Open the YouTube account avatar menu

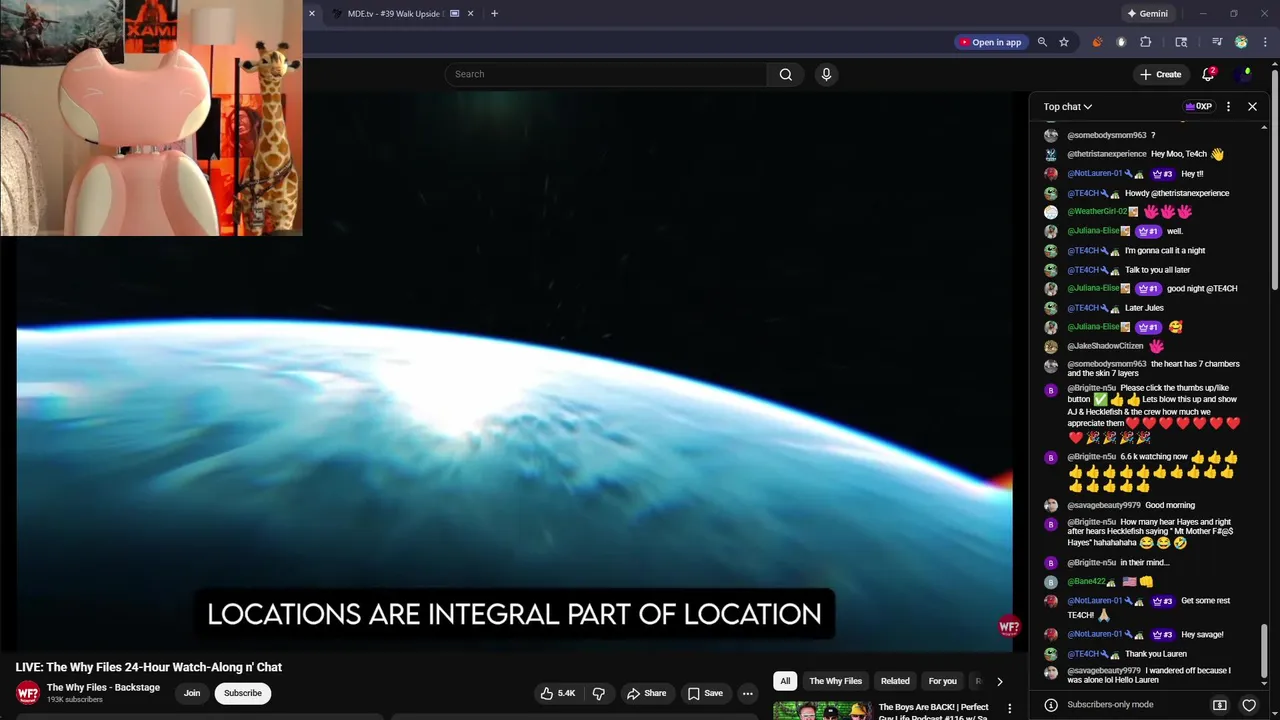point(1244,74)
